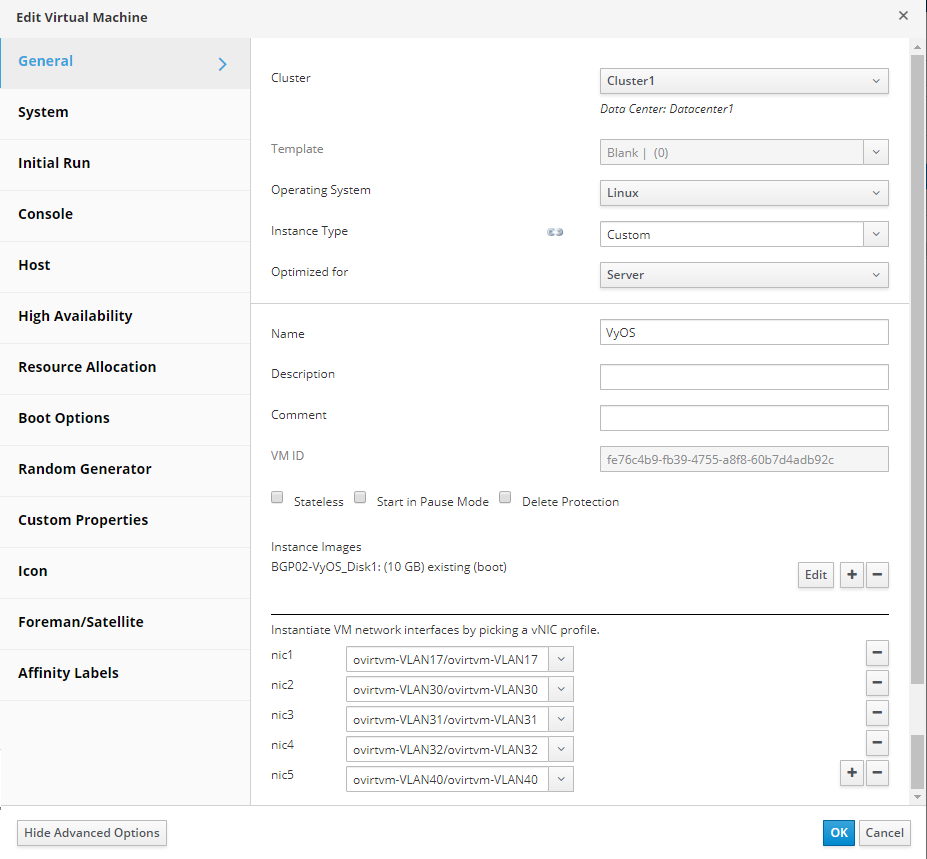This screenshot has width=927, height=859.
Task: Open nic2 vNIC profile dropdown
Action: (460, 689)
